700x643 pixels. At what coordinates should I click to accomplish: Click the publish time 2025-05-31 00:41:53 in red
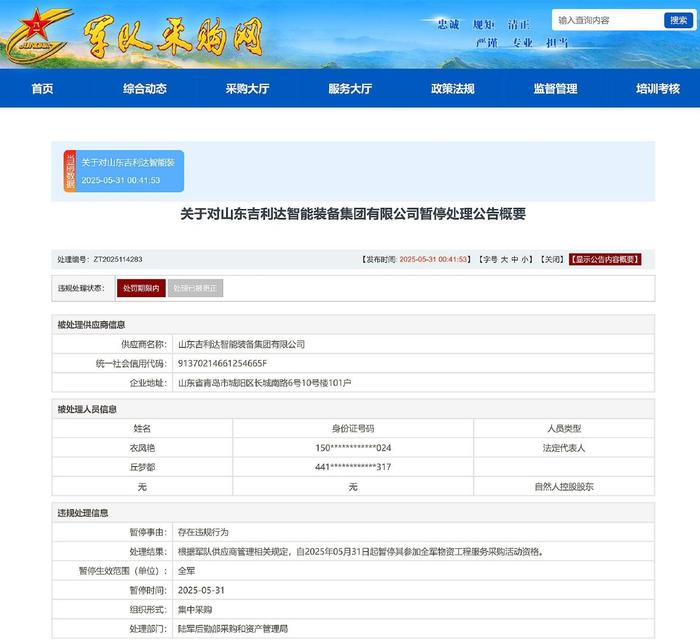[433, 259]
